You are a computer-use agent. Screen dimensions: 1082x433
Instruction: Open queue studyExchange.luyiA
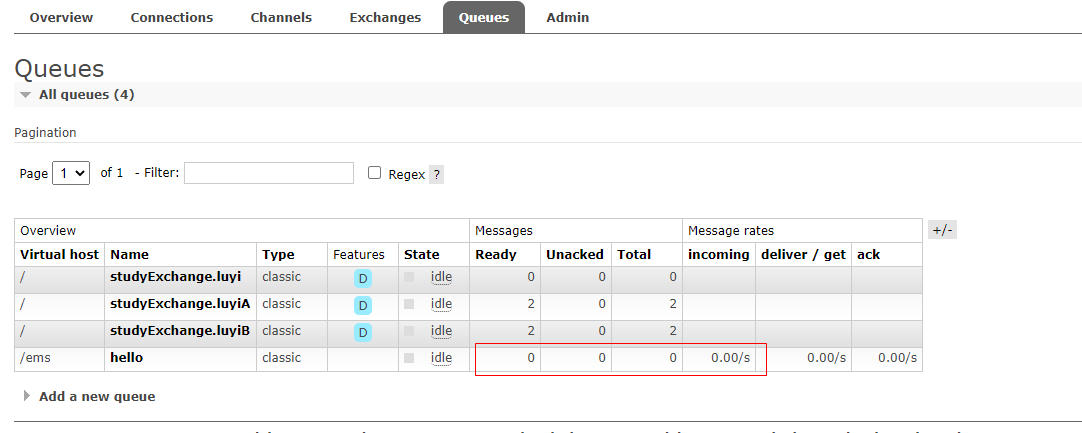[180, 304]
